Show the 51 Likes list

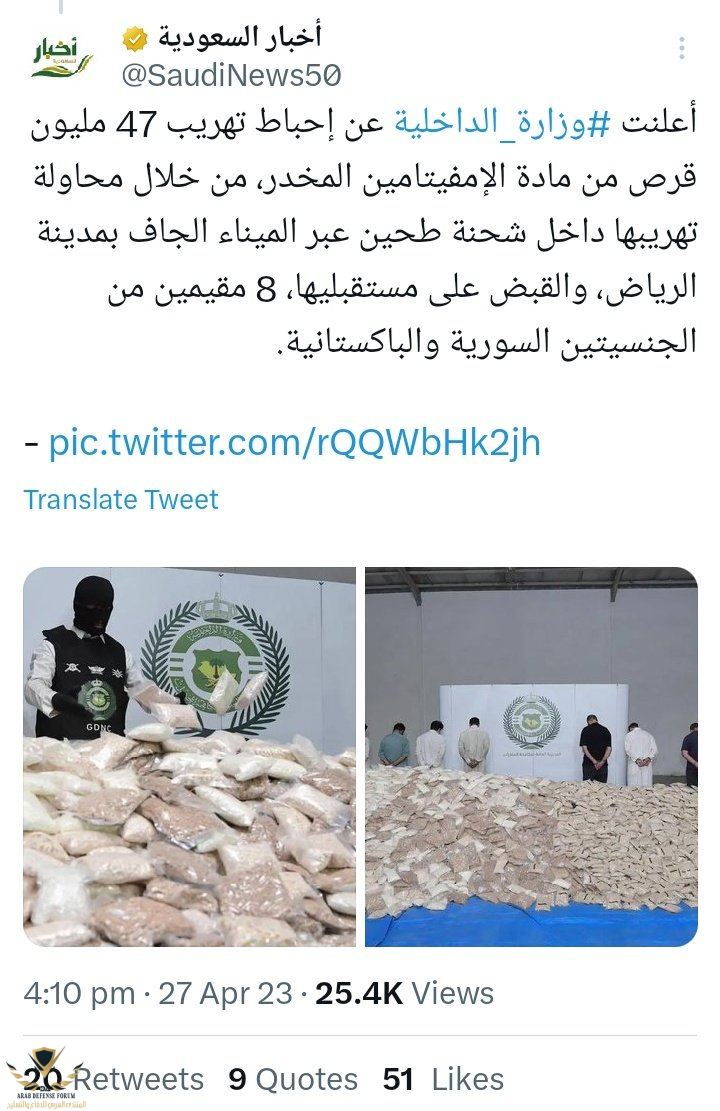point(443,1080)
